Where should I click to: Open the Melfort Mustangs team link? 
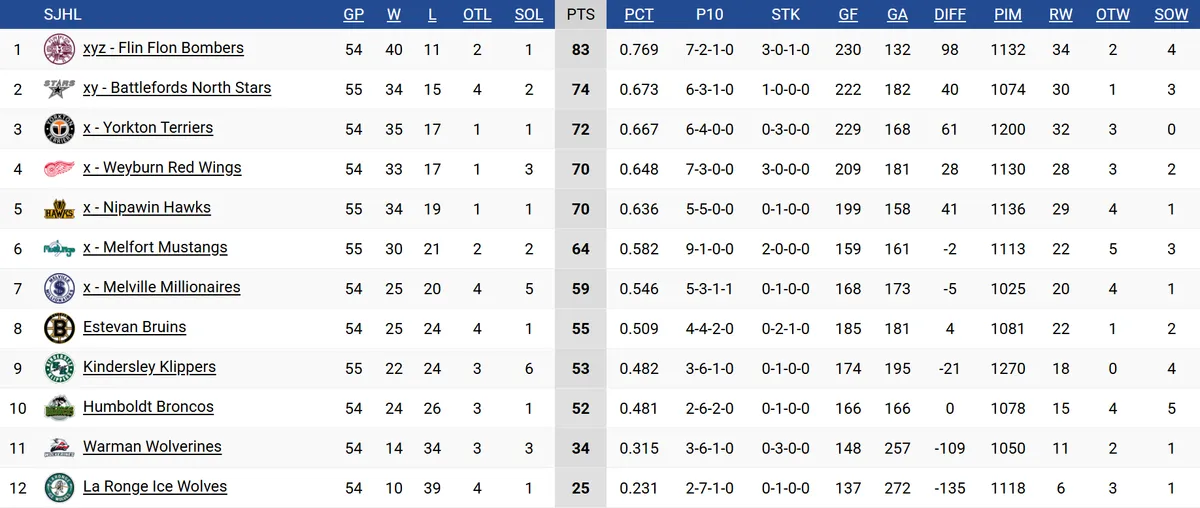pyautogui.click(x=155, y=247)
